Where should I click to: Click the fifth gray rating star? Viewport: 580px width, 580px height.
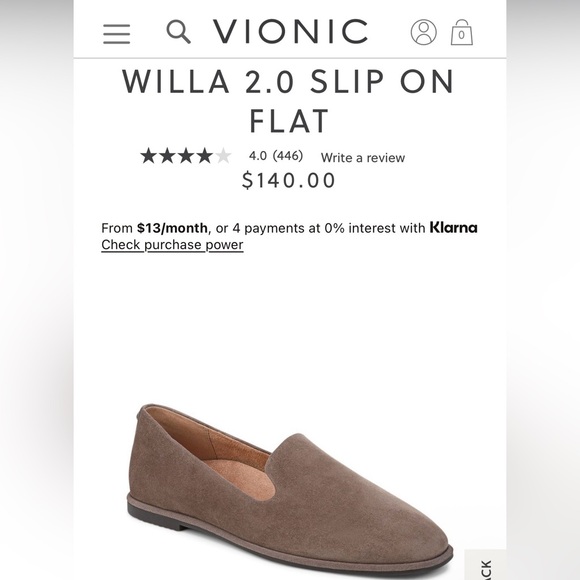click(223, 156)
